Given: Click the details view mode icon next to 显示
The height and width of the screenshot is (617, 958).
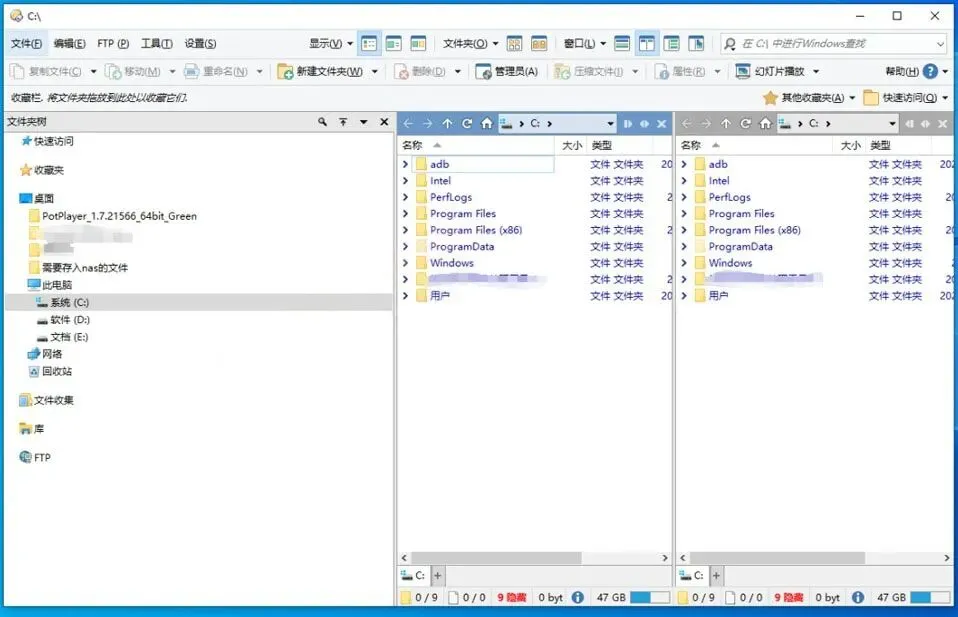Looking at the screenshot, I should pos(369,43).
